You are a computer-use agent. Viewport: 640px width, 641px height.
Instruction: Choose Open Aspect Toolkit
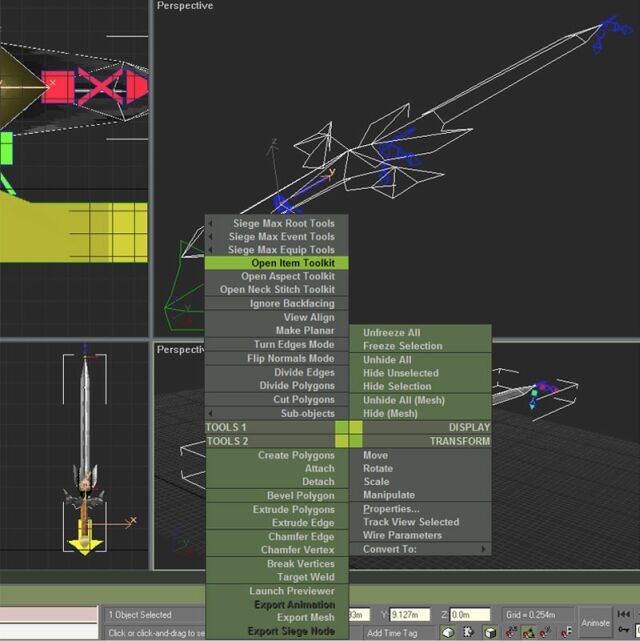click(x=277, y=276)
